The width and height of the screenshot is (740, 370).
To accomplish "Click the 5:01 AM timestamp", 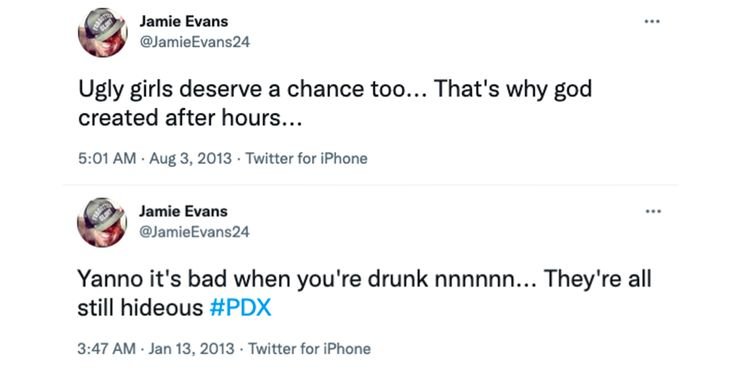I will [107, 159].
